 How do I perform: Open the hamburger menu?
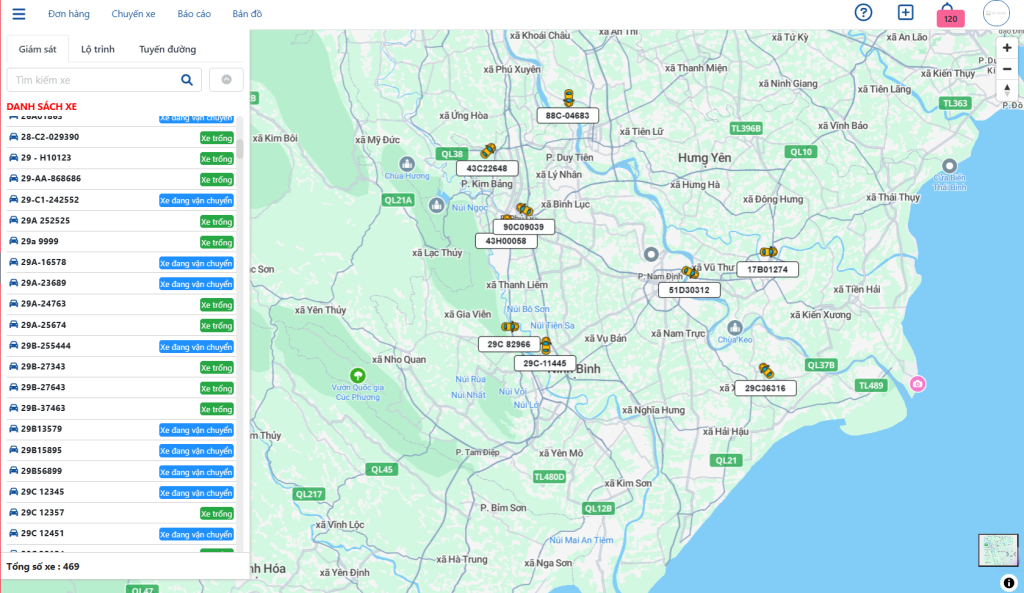(x=19, y=14)
